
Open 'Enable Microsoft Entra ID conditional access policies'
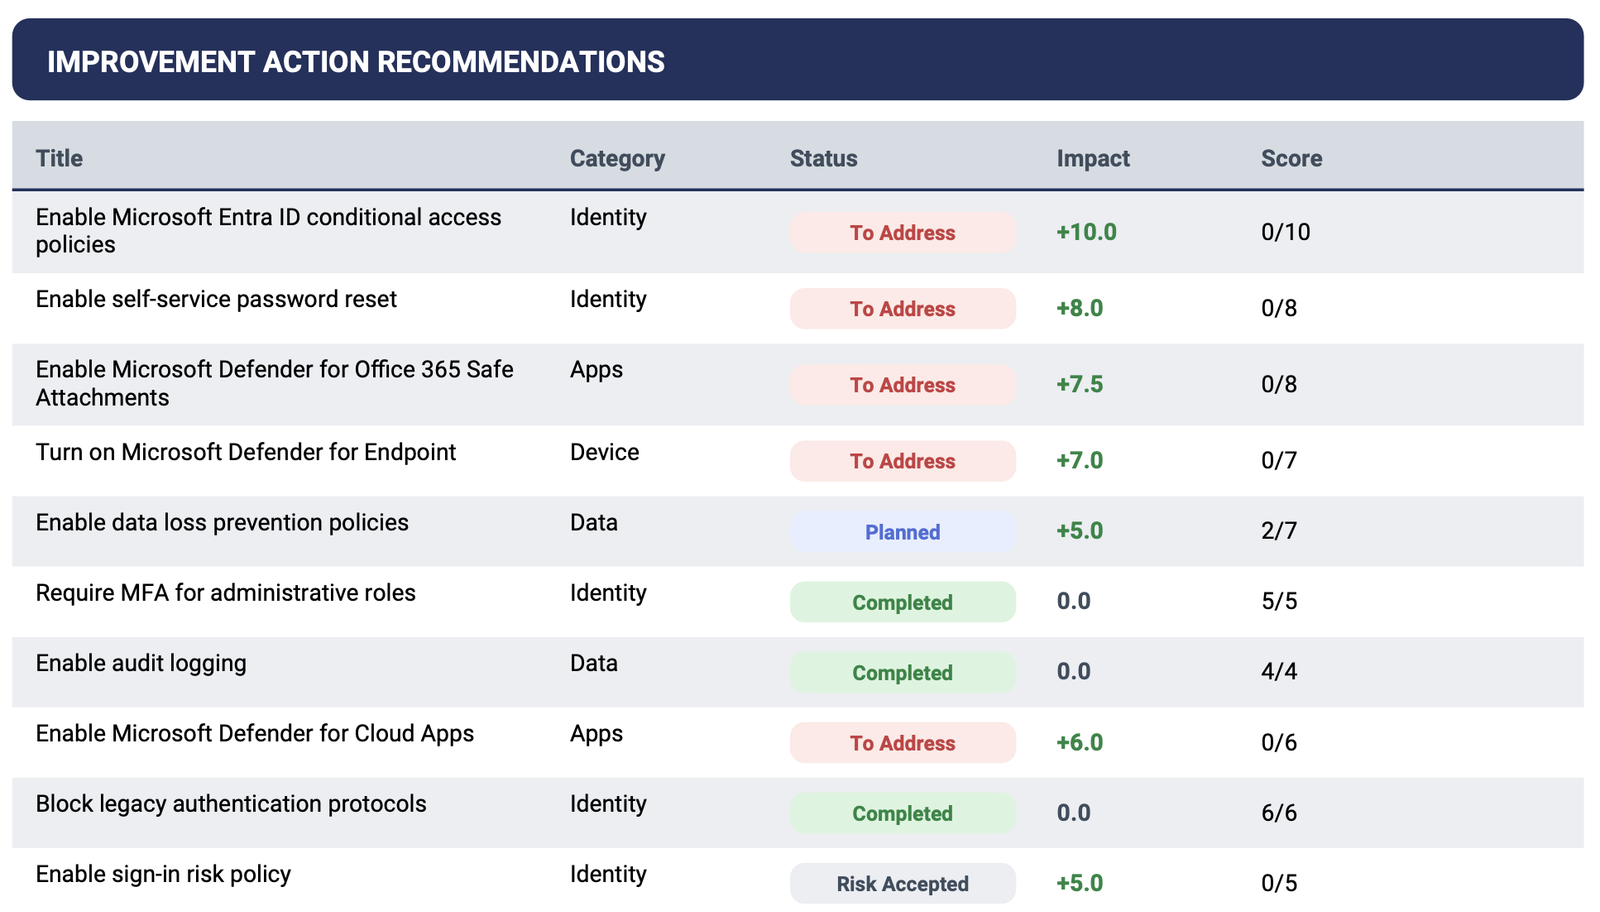click(268, 231)
